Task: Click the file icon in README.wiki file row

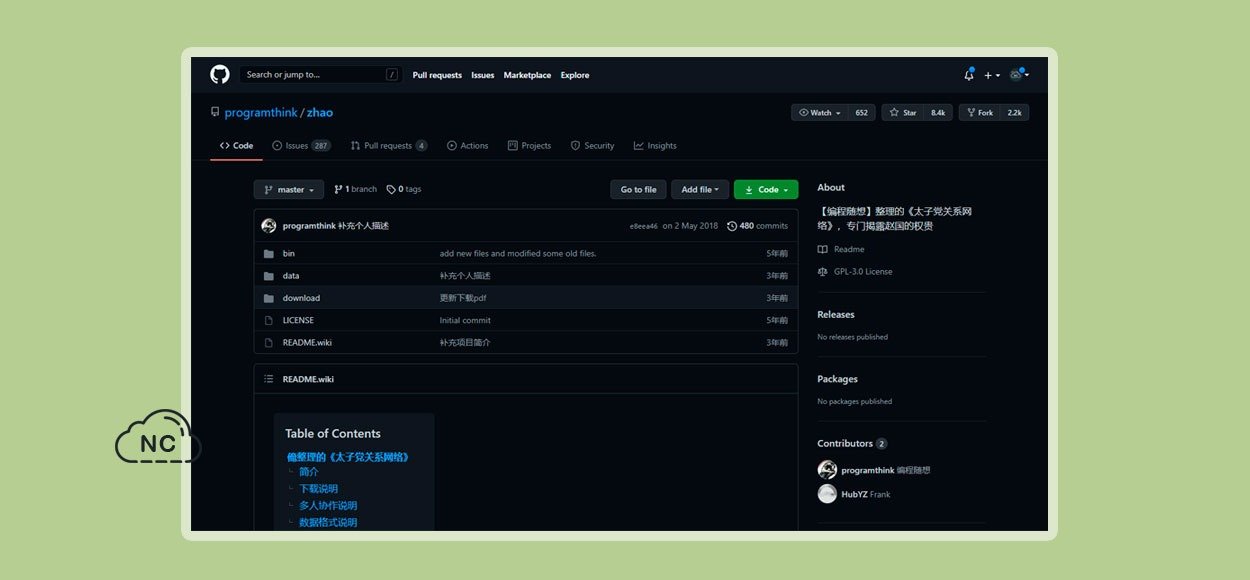Action: pyautogui.click(x=268, y=342)
